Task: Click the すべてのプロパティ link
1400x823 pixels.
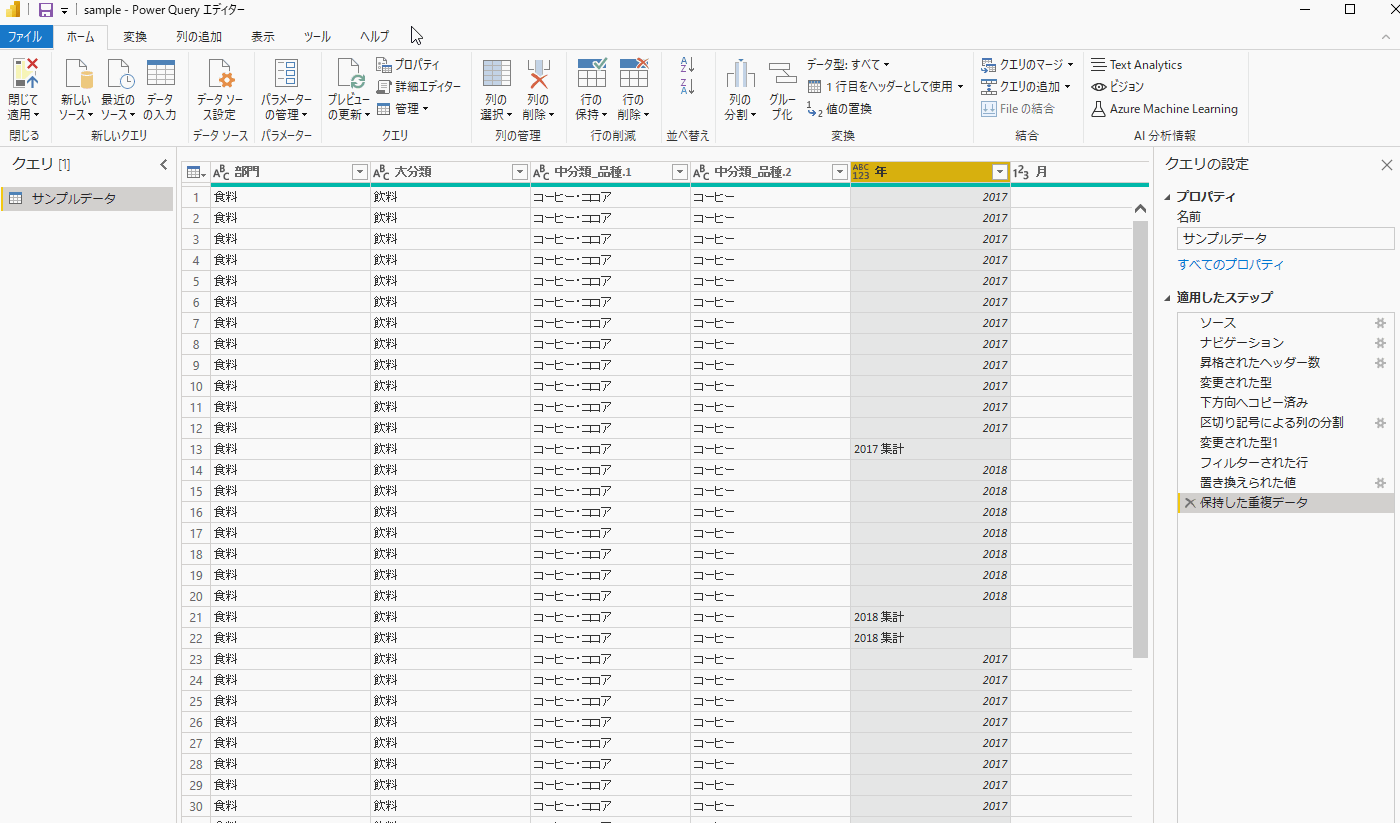Action: point(1230,265)
